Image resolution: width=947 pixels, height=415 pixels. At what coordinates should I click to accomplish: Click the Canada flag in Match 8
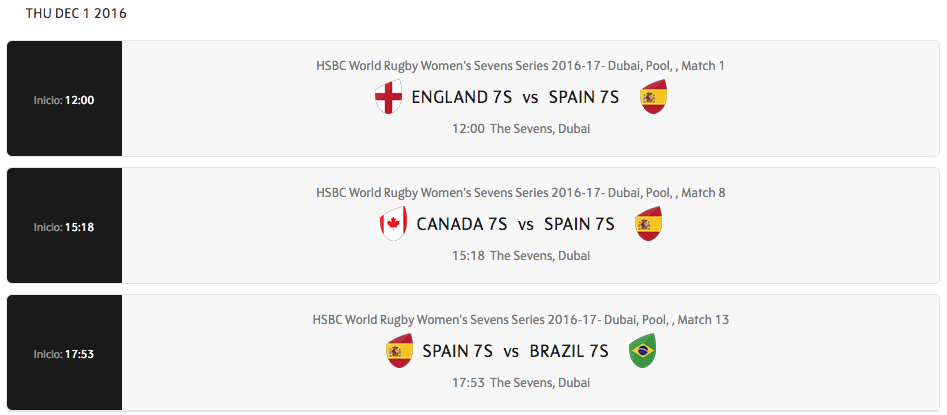tap(393, 224)
